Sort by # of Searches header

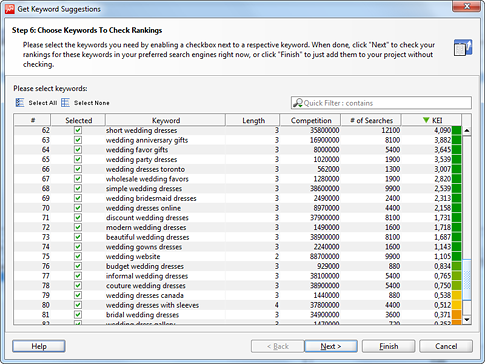[371, 120]
